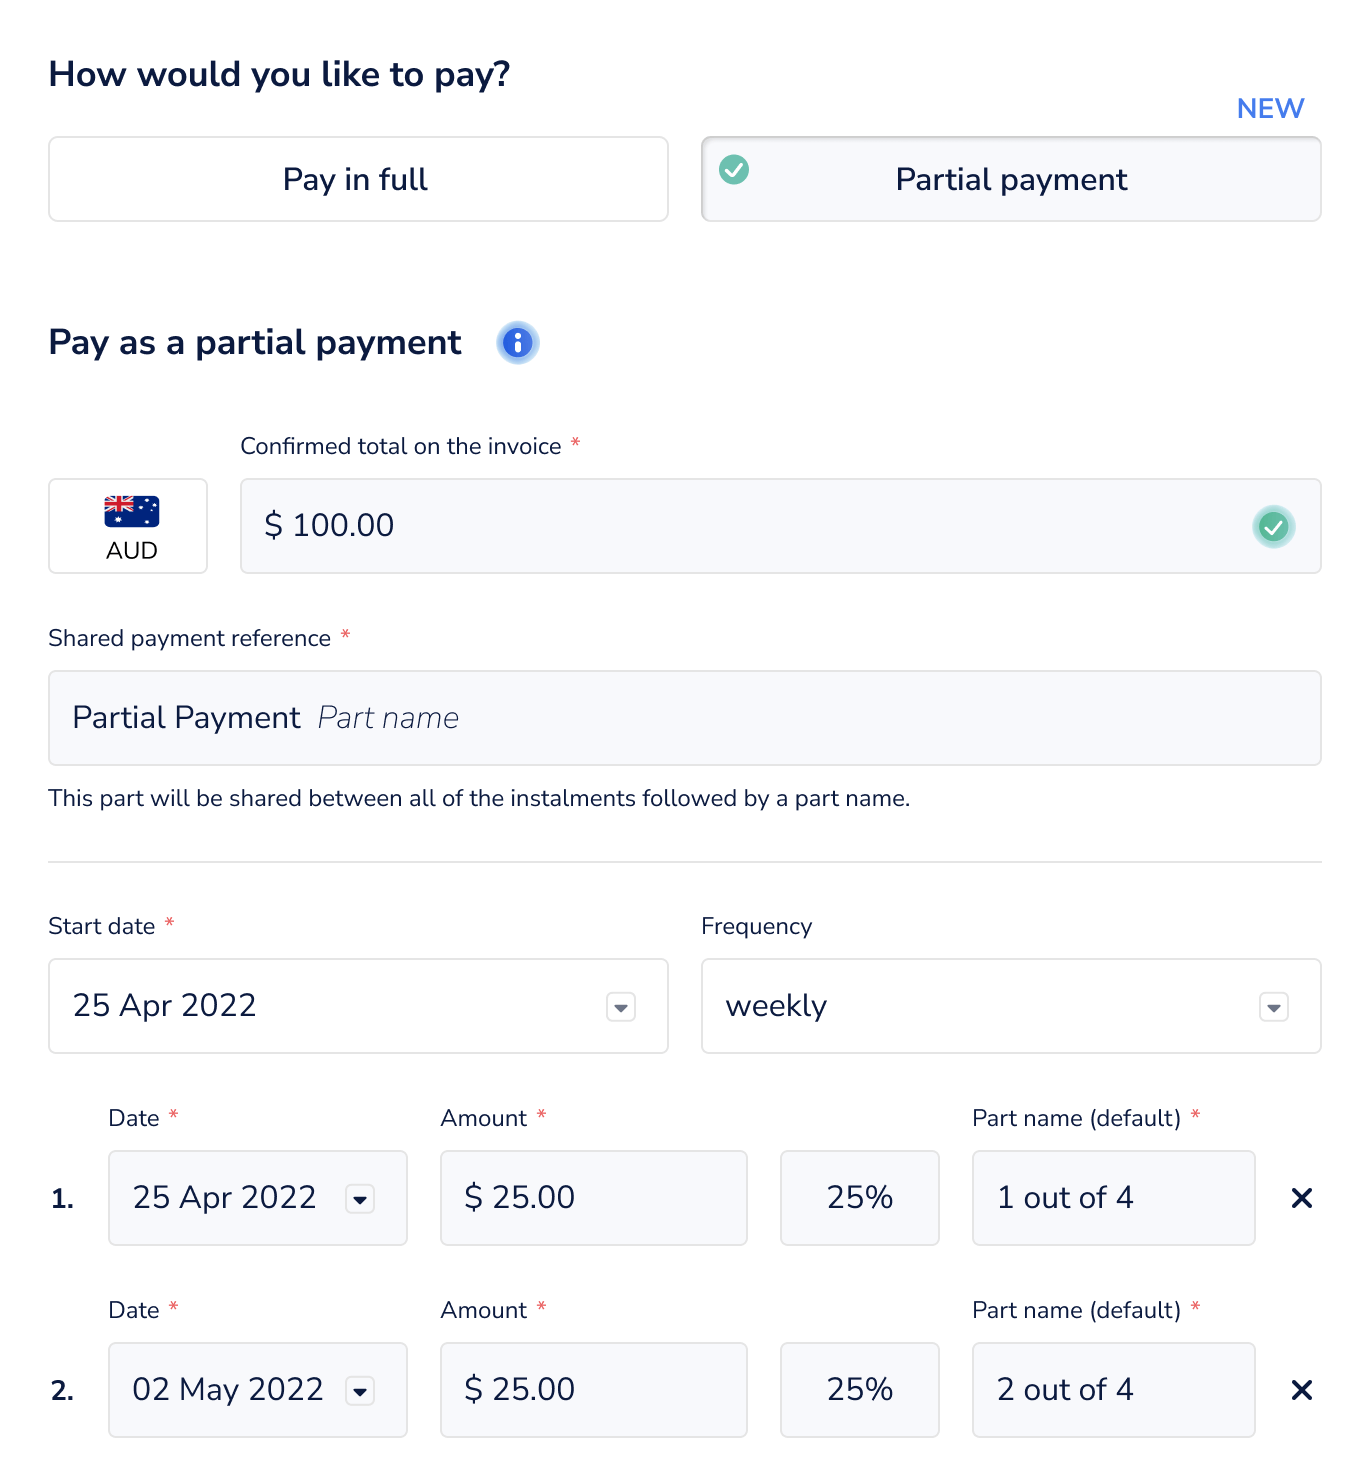Edit first instalment $ 25.00 amount
The image size is (1370, 1464).
point(593,1198)
